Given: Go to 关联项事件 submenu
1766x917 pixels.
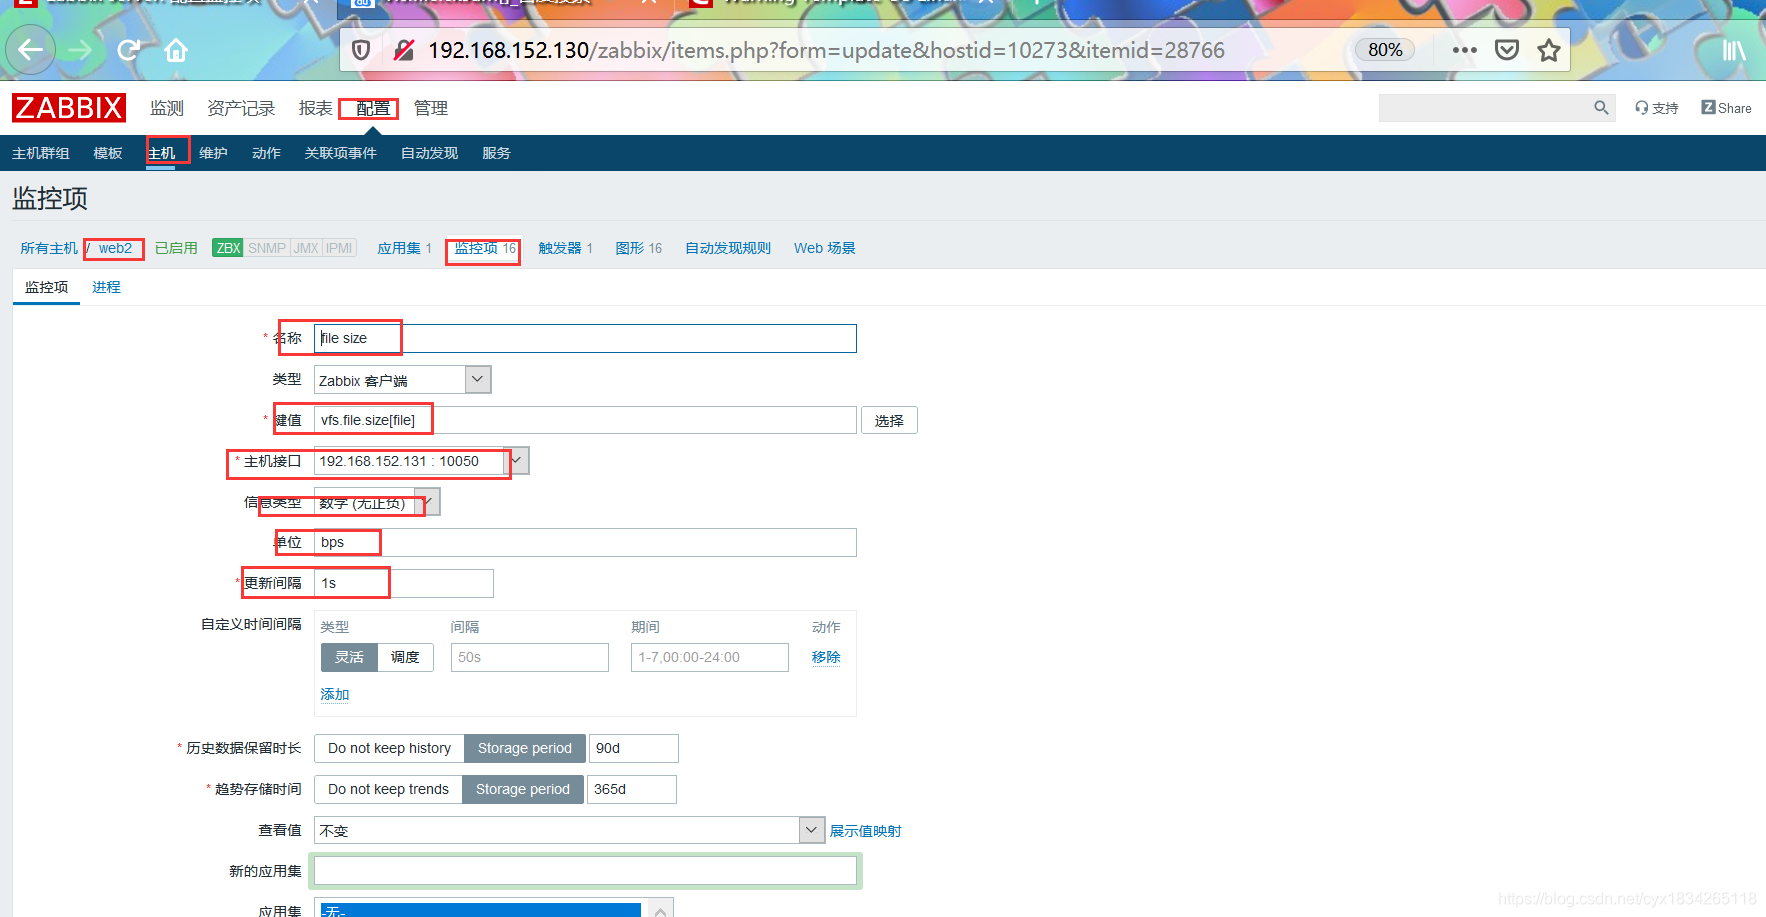Looking at the screenshot, I should click(x=341, y=153).
